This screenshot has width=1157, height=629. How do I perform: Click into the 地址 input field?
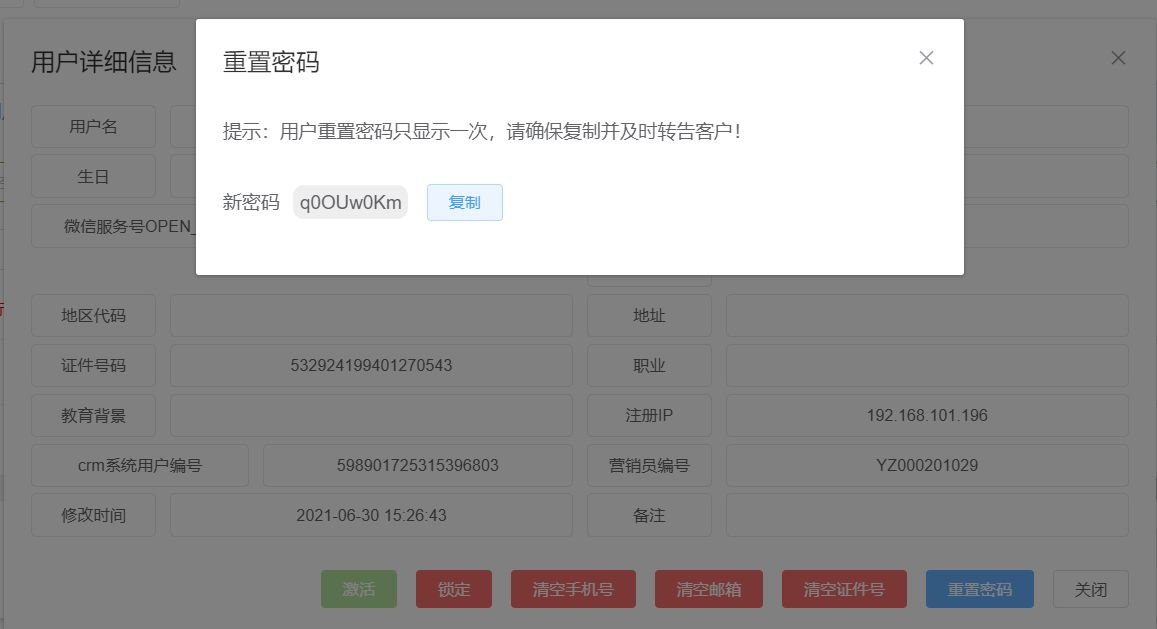pos(926,316)
